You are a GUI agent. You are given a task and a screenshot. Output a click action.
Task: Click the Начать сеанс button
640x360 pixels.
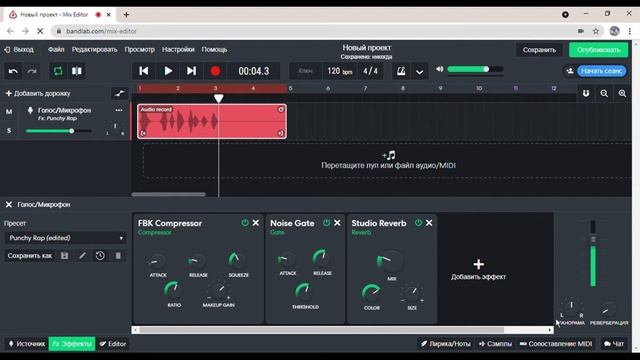601,71
